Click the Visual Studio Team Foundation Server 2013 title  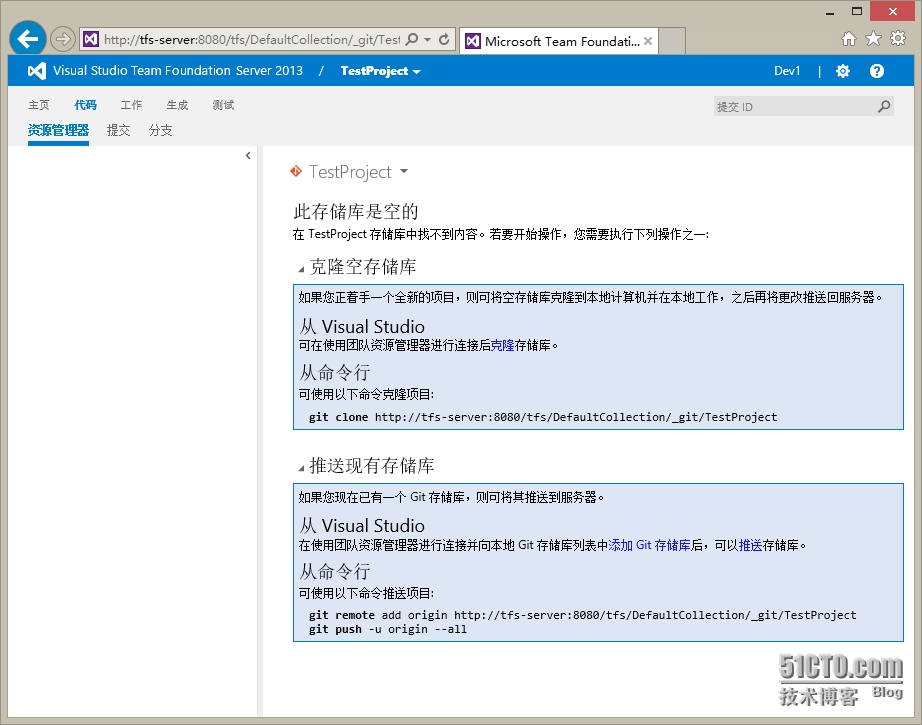tap(178, 71)
